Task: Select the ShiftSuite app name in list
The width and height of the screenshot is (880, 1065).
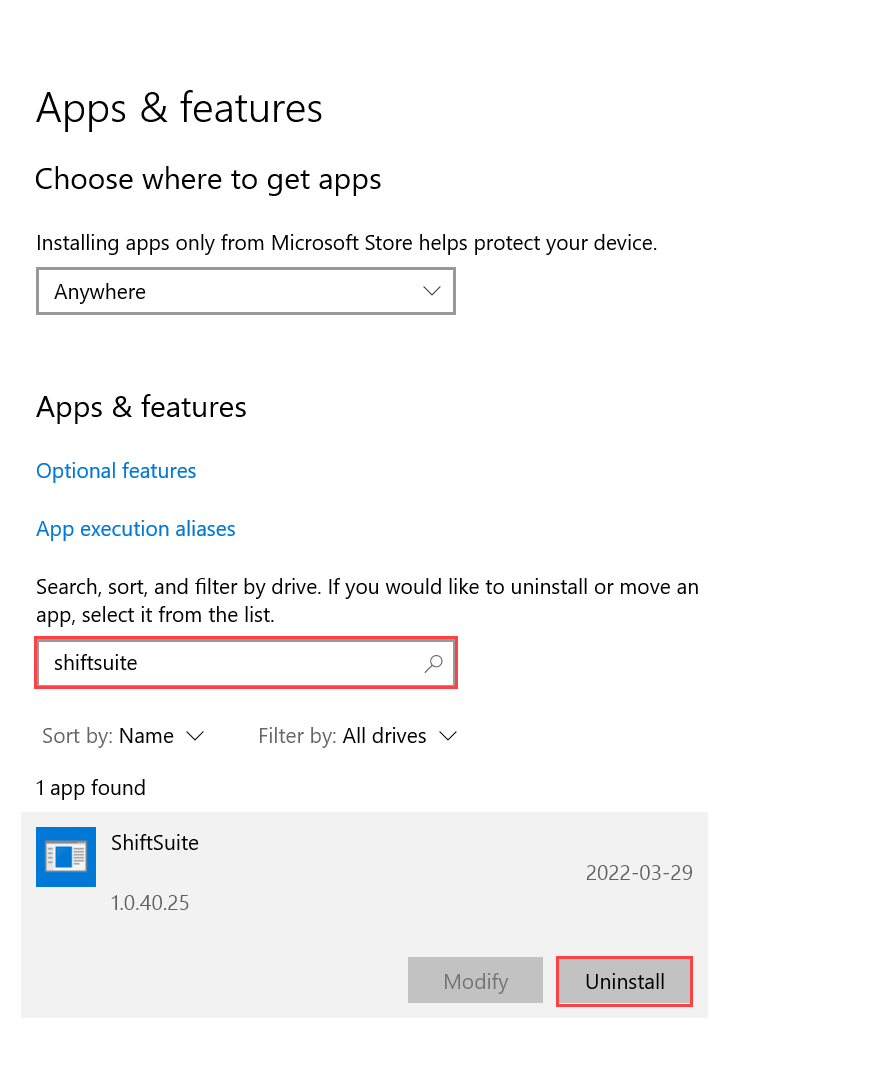Action: [x=155, y=843]
